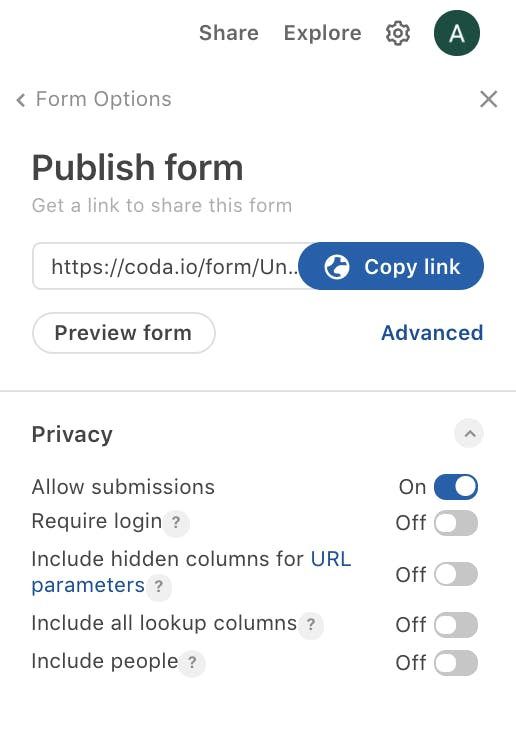
Task: Toggle Include hidden columns for URL parameters
Action: pos(456,574)
